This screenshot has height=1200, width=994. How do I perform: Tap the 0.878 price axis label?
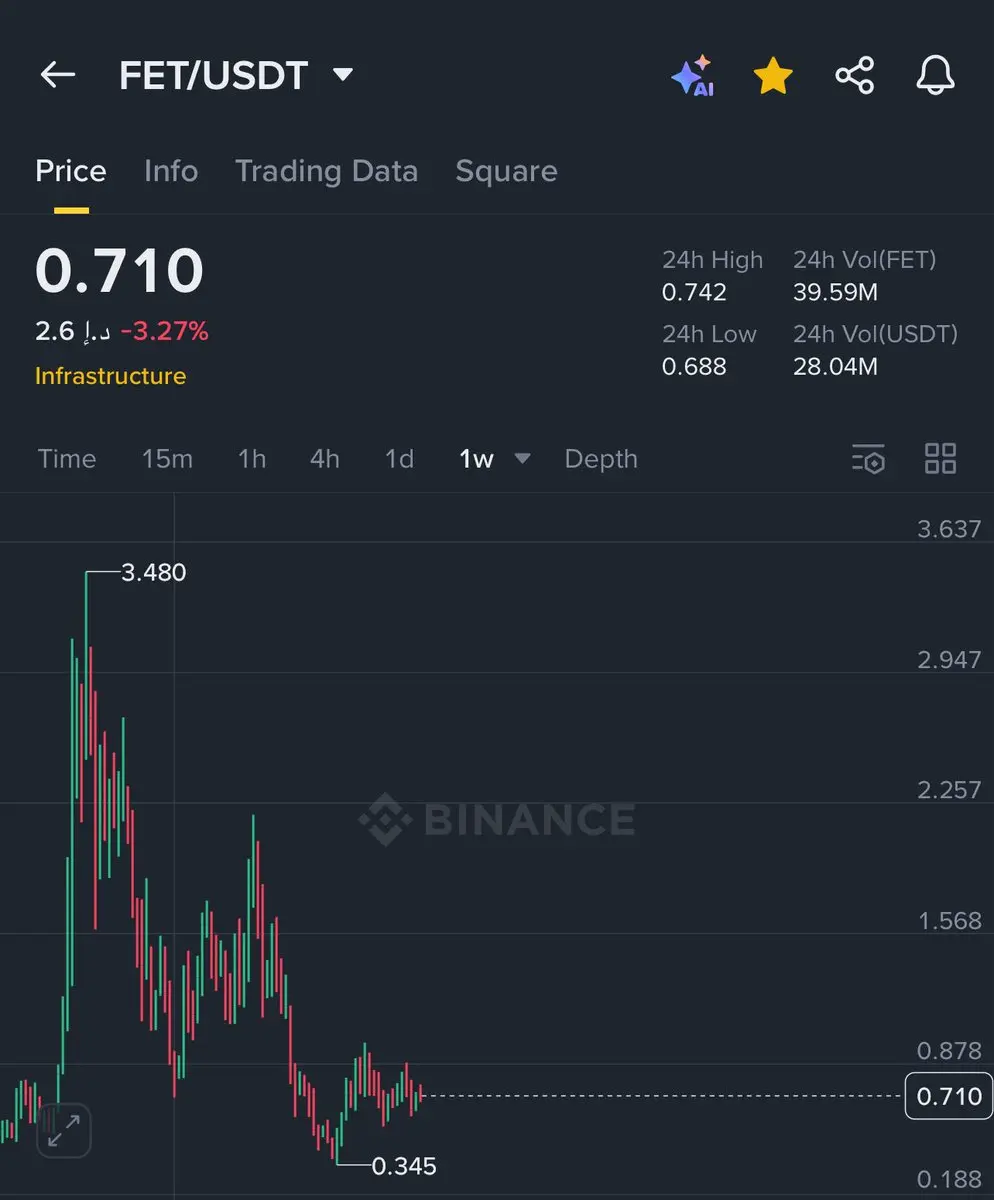tap(949, 1051)
